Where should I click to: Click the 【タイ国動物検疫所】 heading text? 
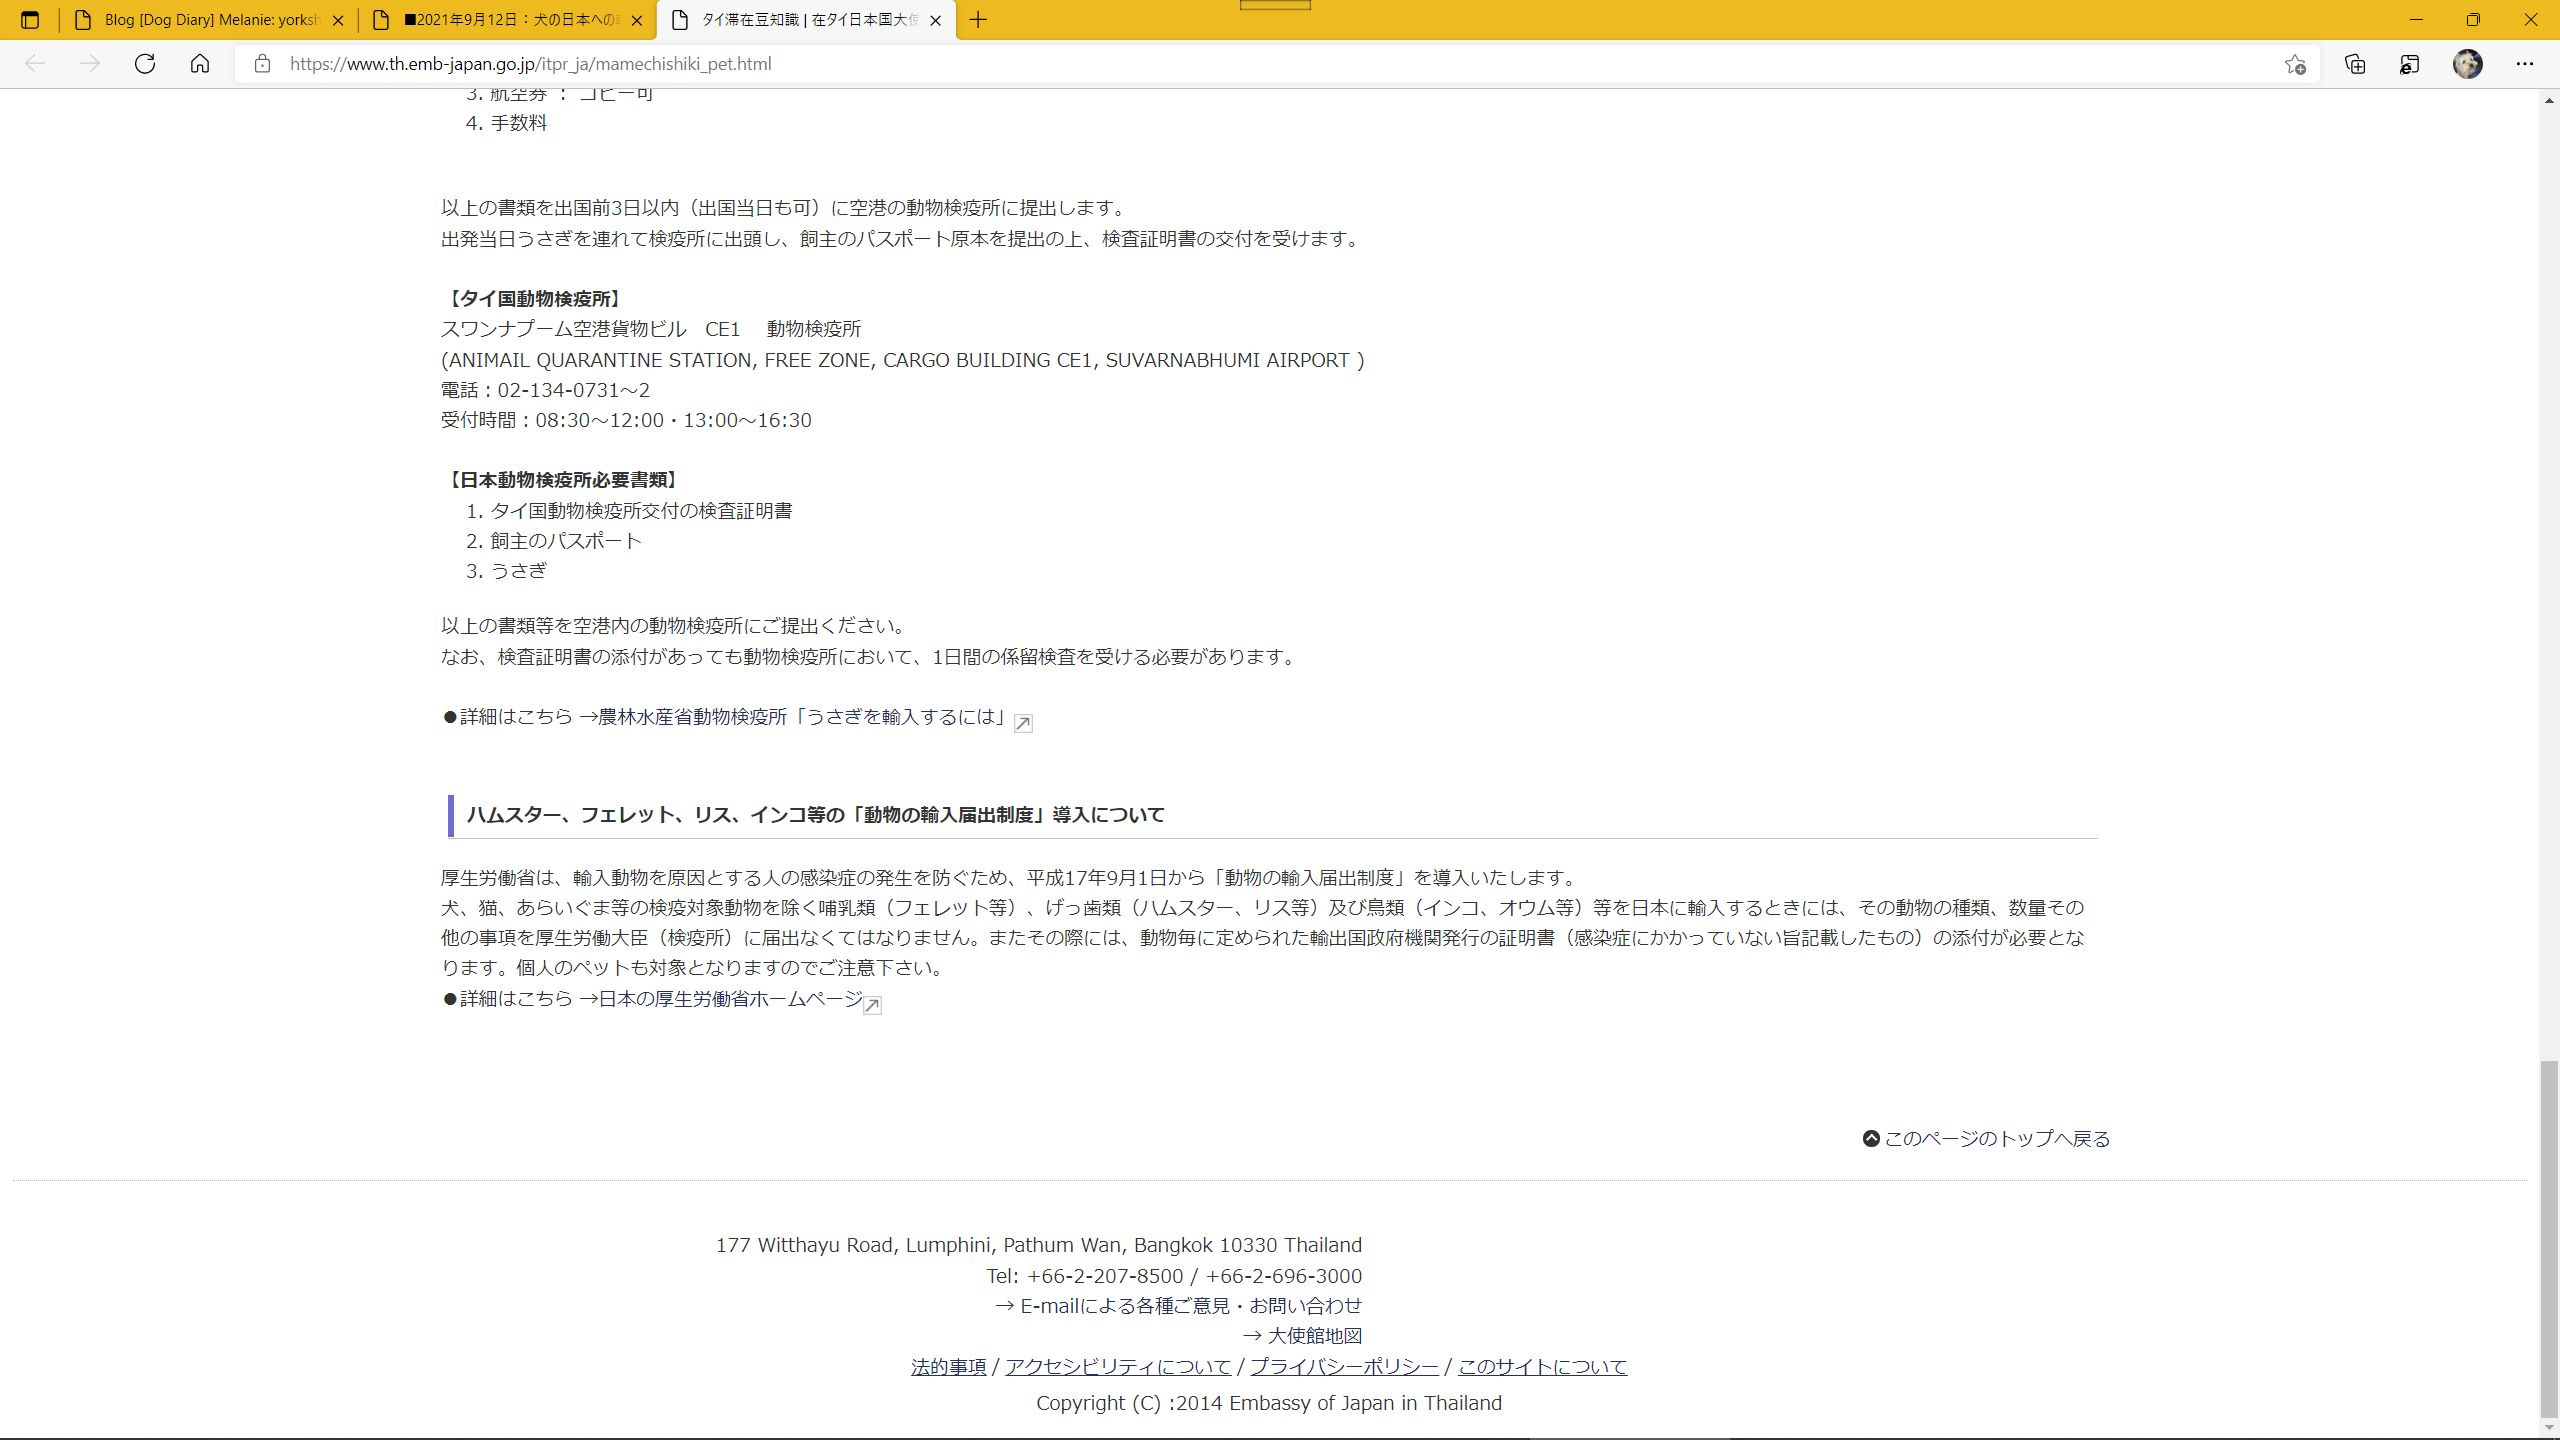tap(534, 299)
